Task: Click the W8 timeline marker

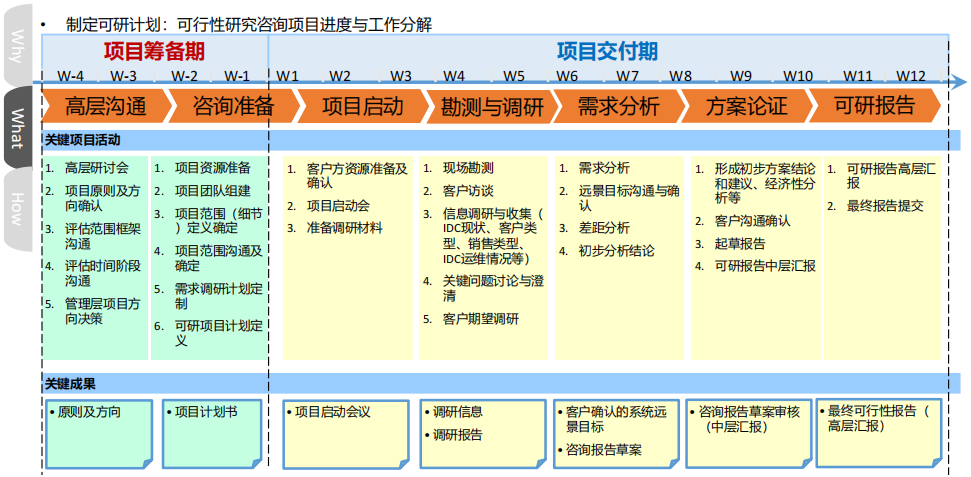Action: tap(681, 76)
